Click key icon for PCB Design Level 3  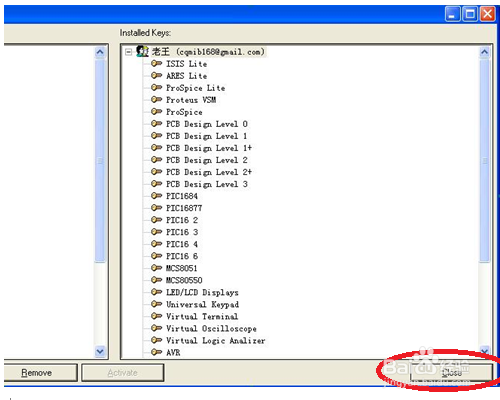tap(156, 184)
